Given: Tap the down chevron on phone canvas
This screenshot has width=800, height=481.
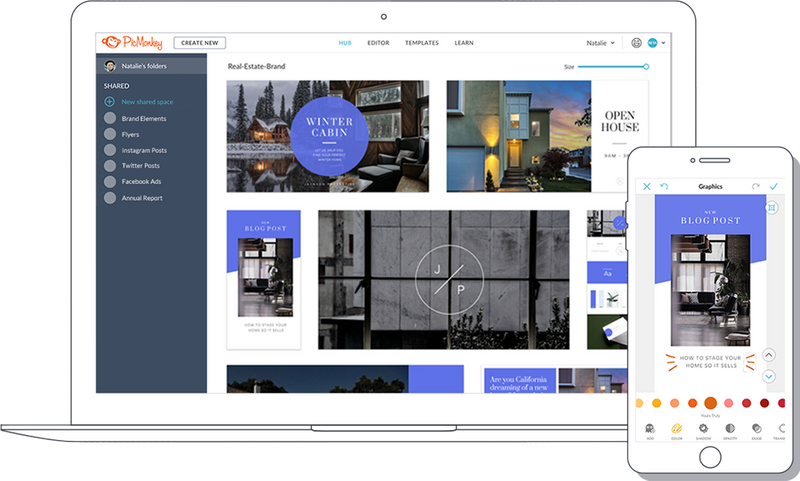Looking at the screenshot, I should 769,376.
